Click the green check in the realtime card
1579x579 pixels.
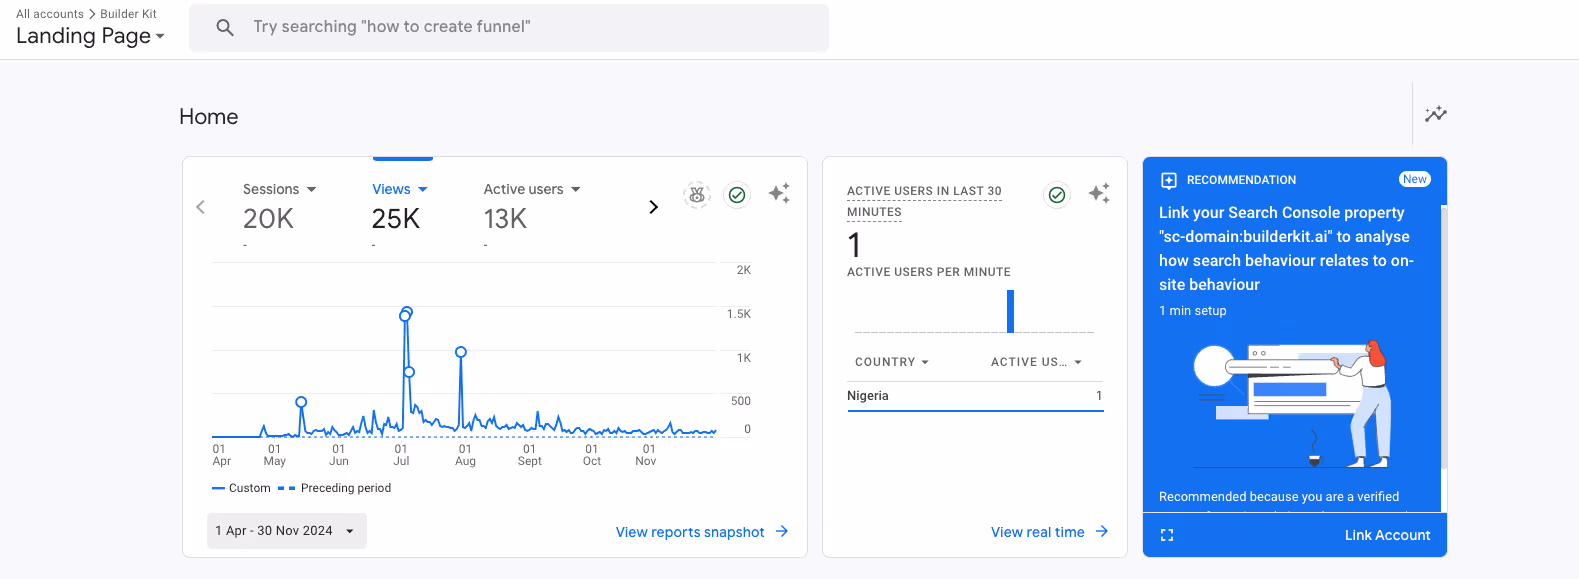[1057, 195]
